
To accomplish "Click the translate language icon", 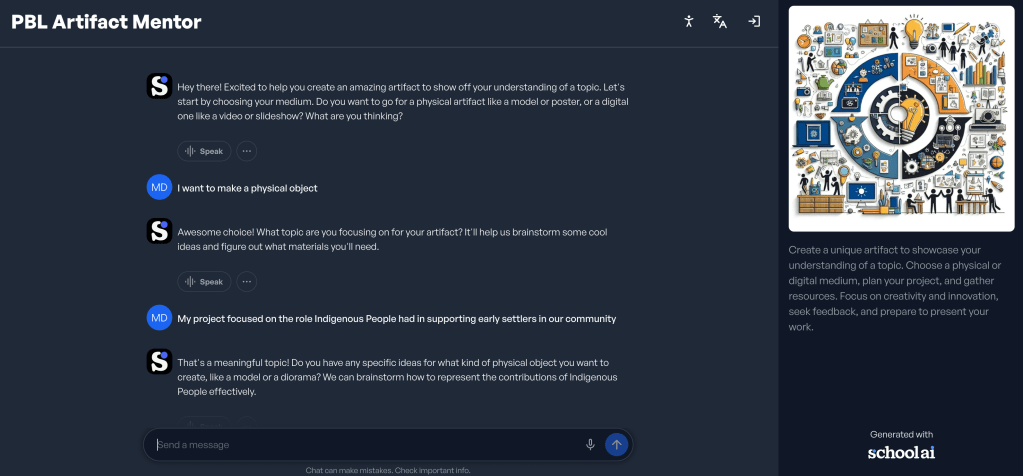I will point(720,22).
